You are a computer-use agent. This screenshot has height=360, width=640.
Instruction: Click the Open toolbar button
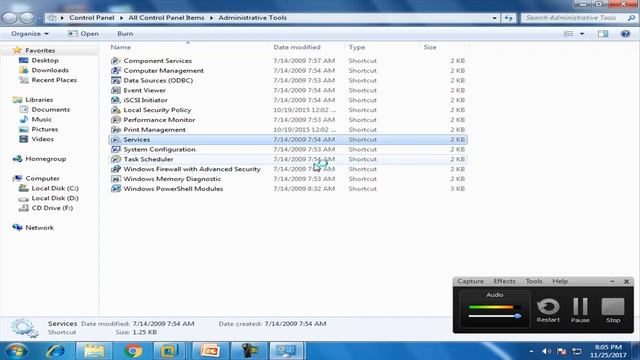pos(84,34)
